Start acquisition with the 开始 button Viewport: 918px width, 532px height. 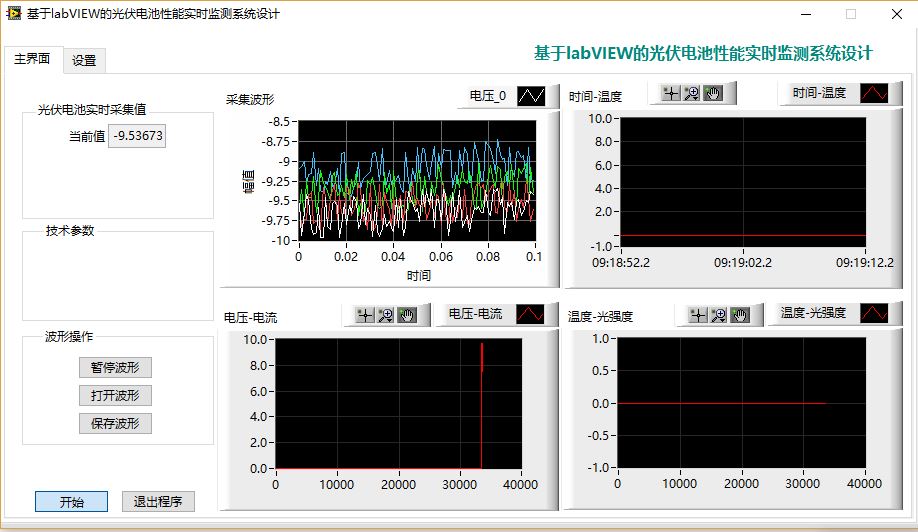(x=71, y=502)
